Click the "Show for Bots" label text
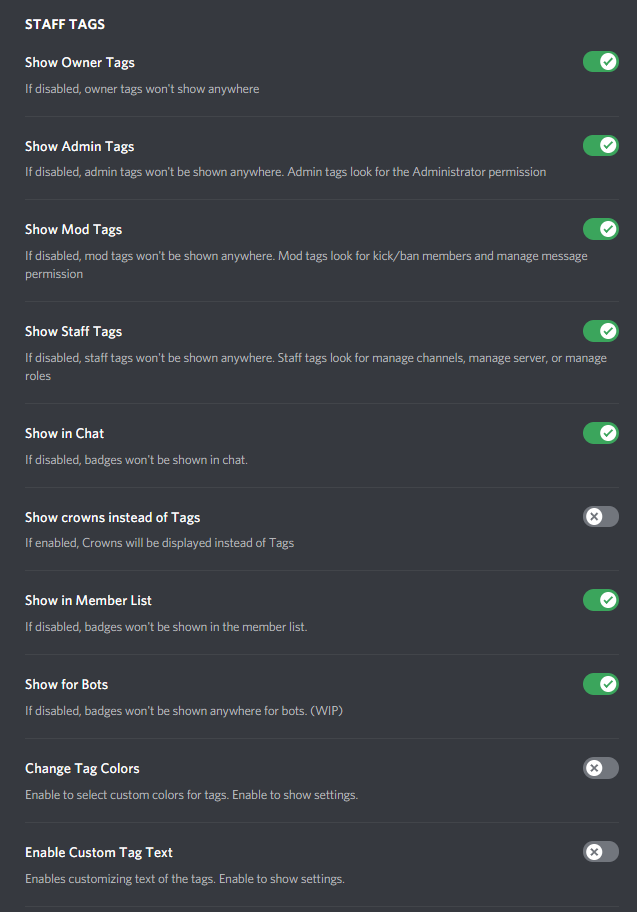This screenshot has height=912, width=637. (x=66, y=684)
